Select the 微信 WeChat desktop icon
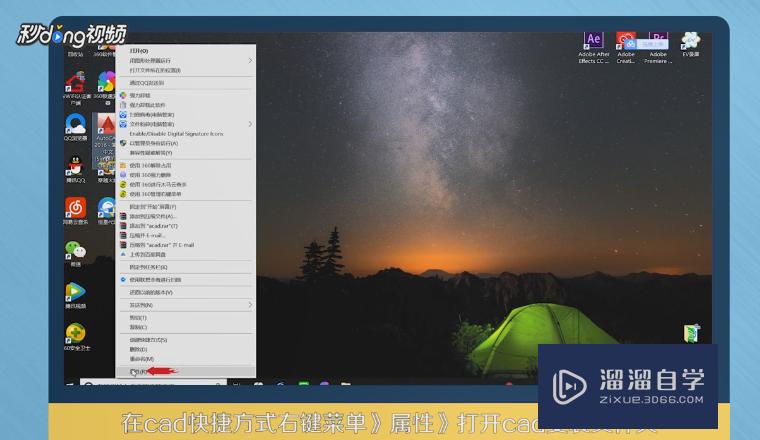 [x=76, y=253]
